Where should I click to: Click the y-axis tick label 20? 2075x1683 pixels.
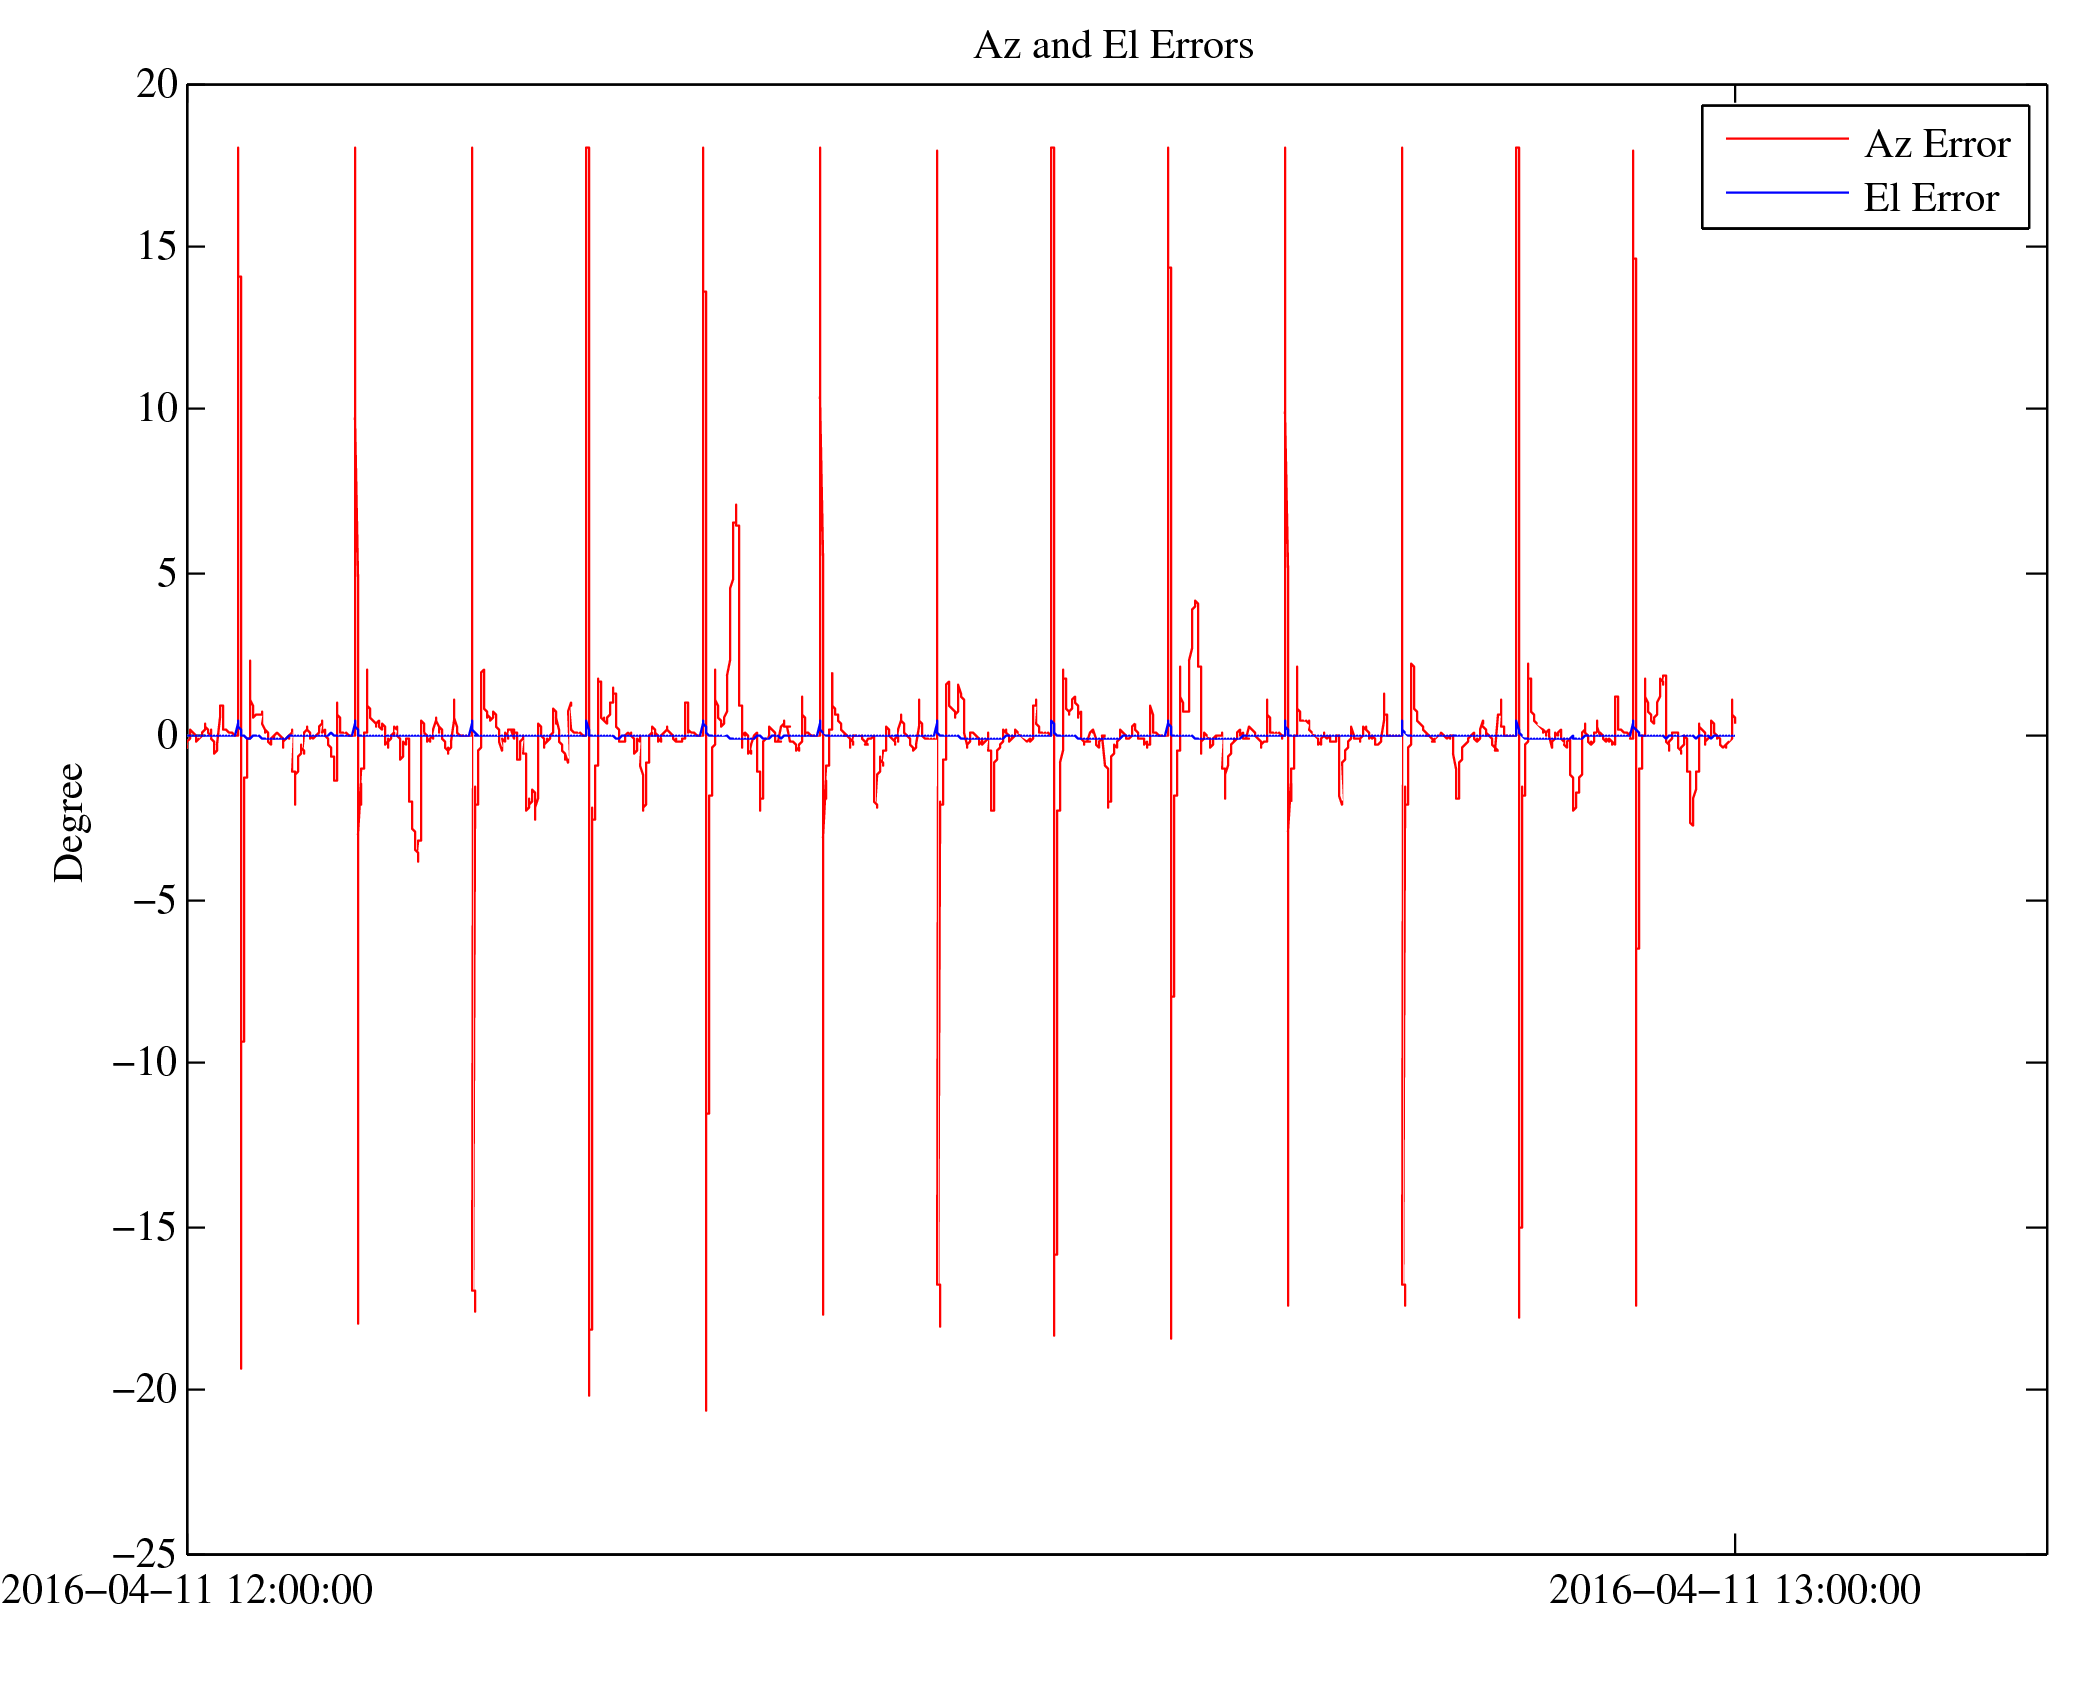pyautogui.click(x=157, y=85)
